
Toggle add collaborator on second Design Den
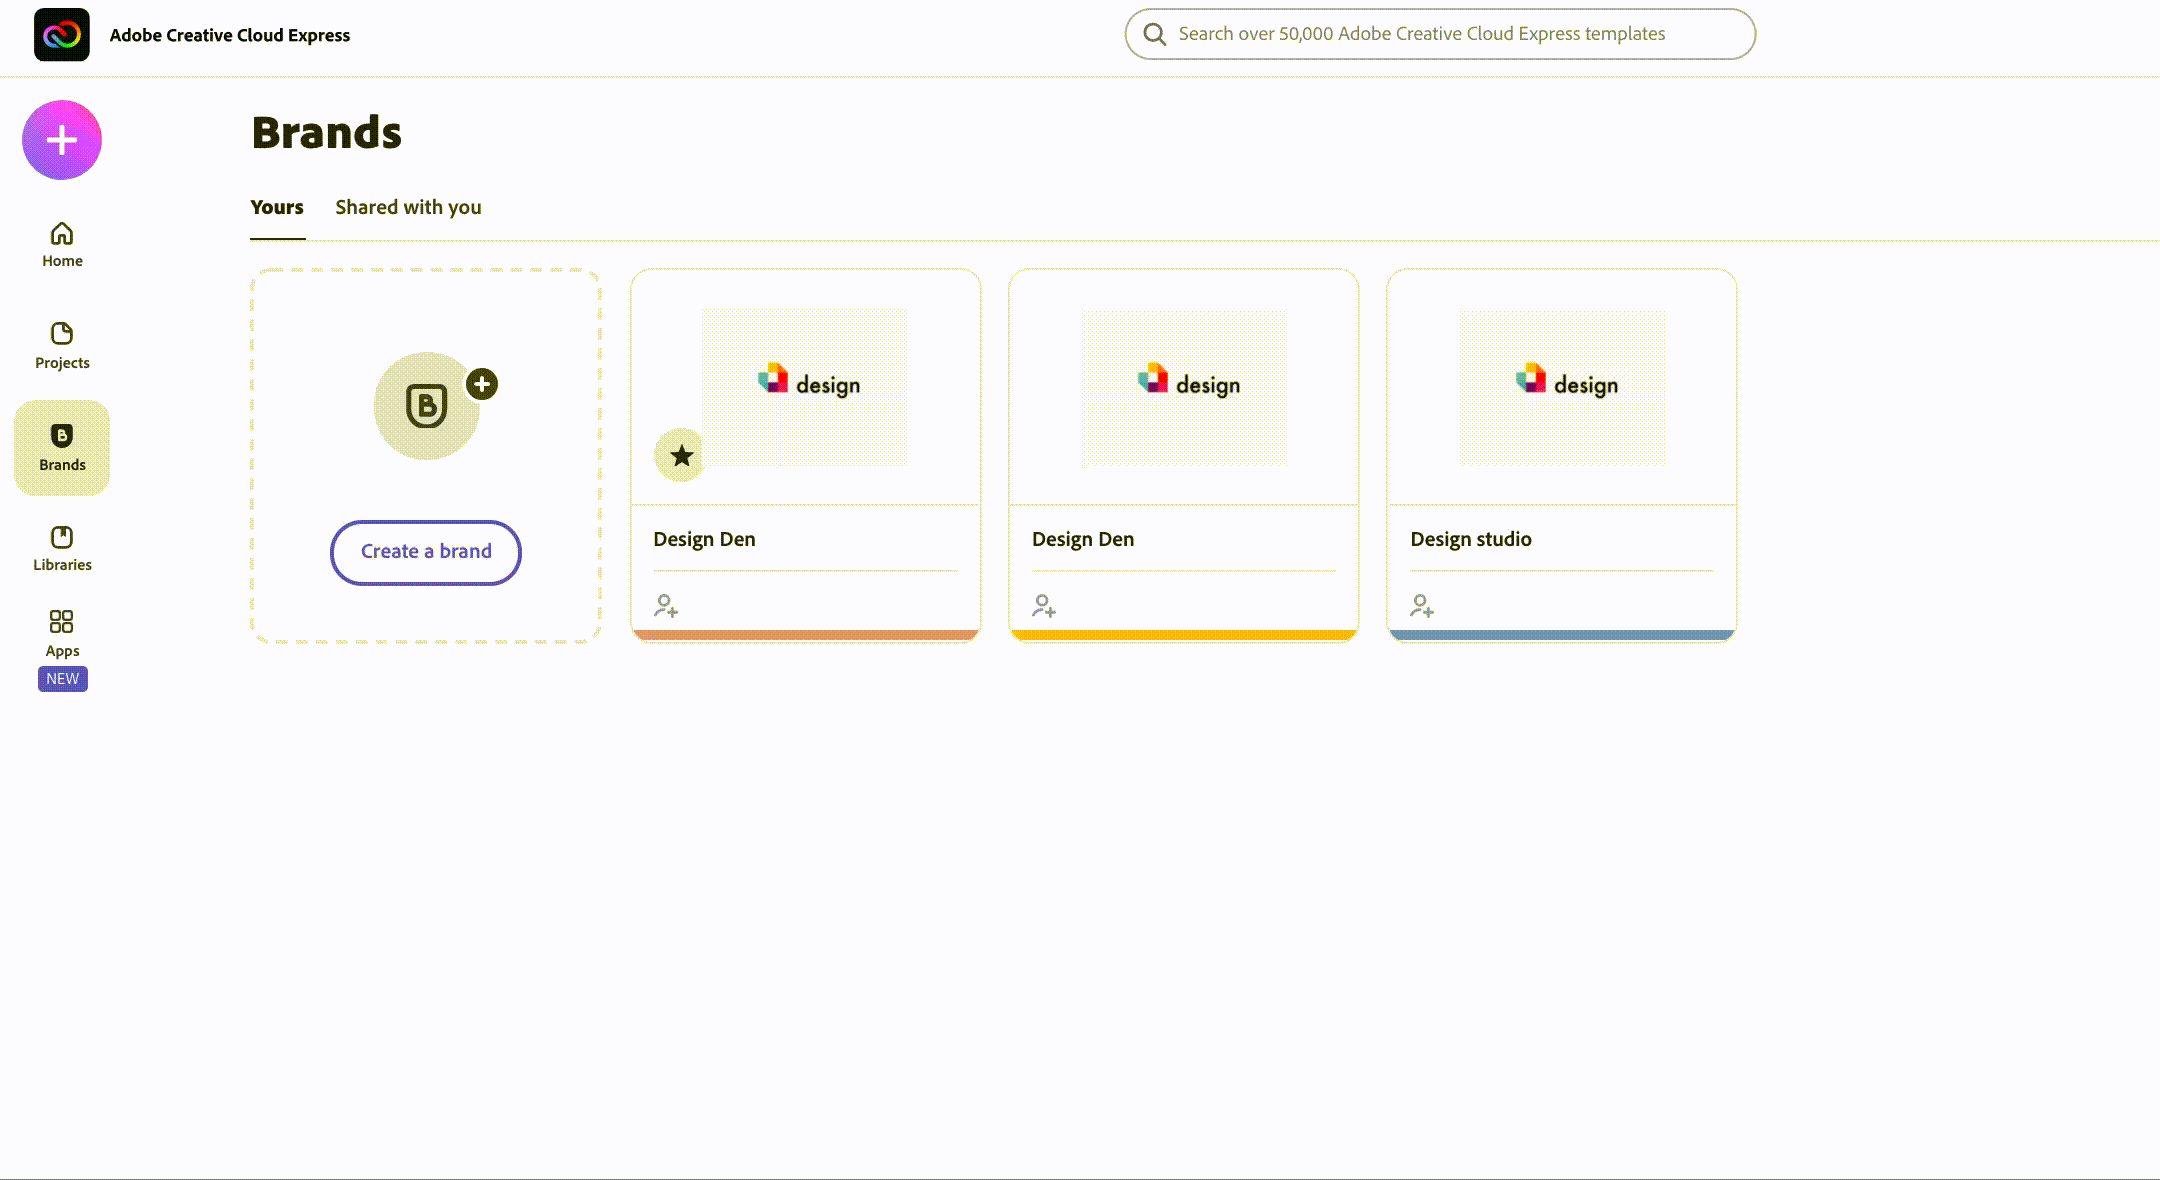1044,605
